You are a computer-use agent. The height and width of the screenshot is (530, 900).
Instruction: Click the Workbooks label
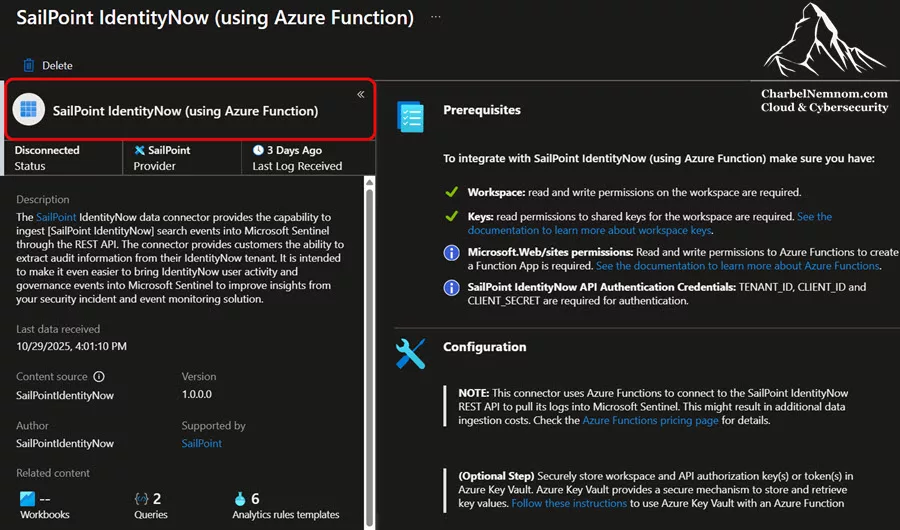tap(45, 514)
